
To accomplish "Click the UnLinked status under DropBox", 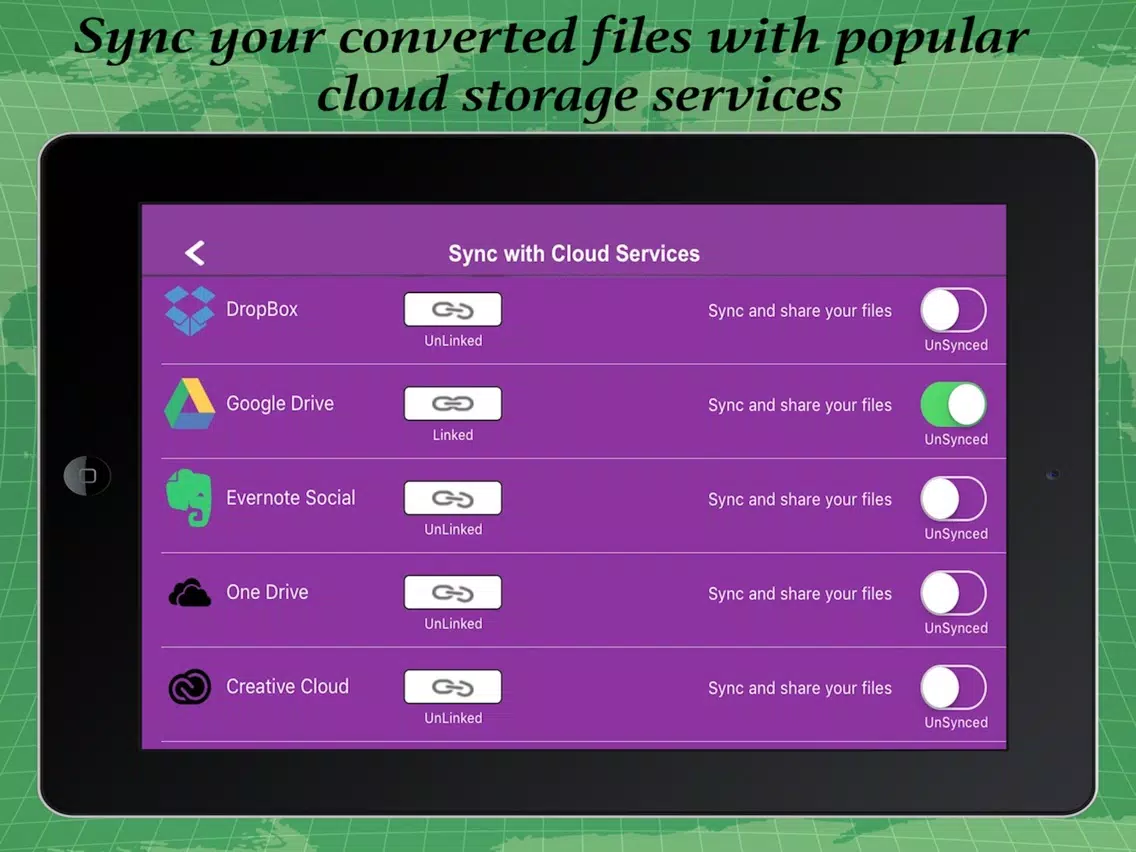I will 453,341.
